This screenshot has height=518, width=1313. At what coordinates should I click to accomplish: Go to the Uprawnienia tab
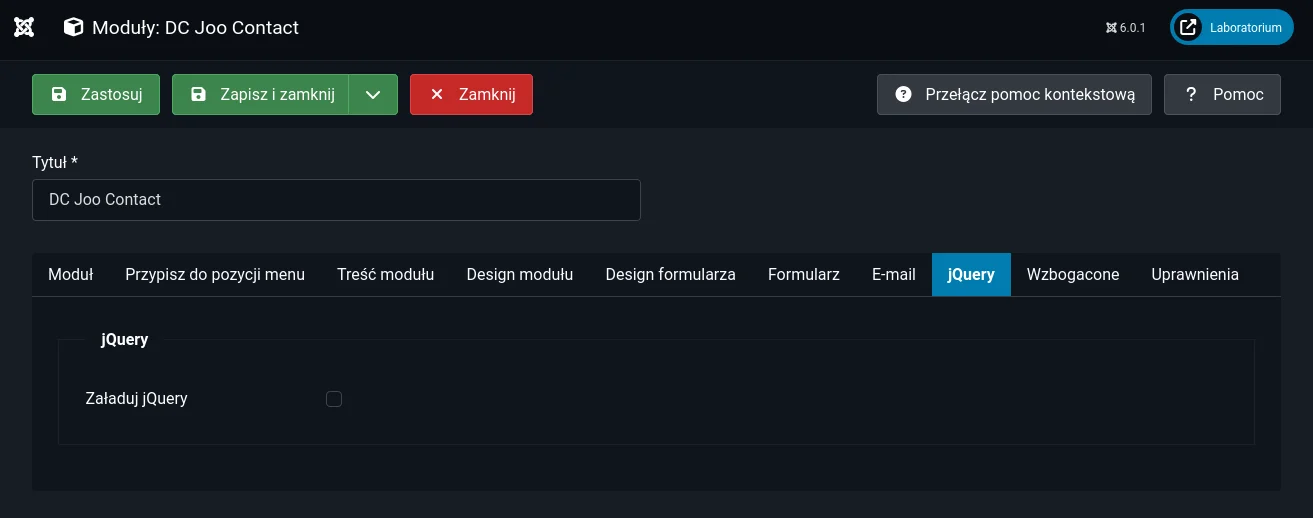1195,274
